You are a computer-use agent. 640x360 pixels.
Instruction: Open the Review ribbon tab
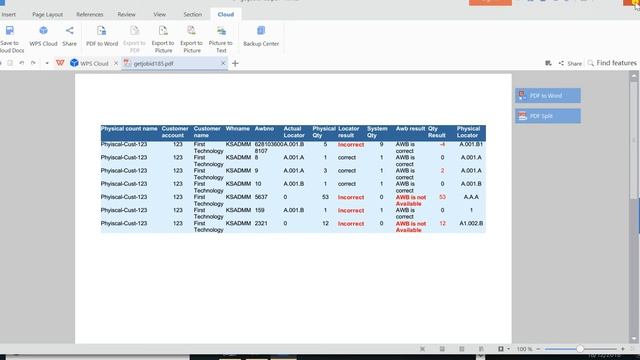(x=127, y=14)
